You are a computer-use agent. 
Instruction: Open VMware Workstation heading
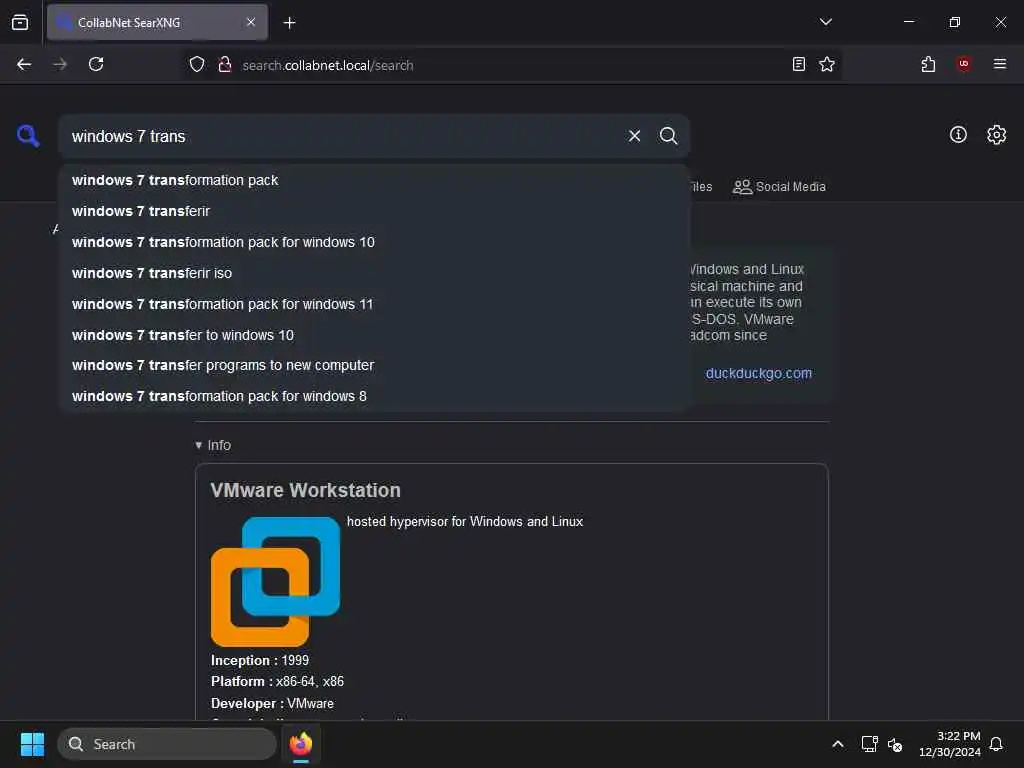pyautogui.click(x=305, y=490)
